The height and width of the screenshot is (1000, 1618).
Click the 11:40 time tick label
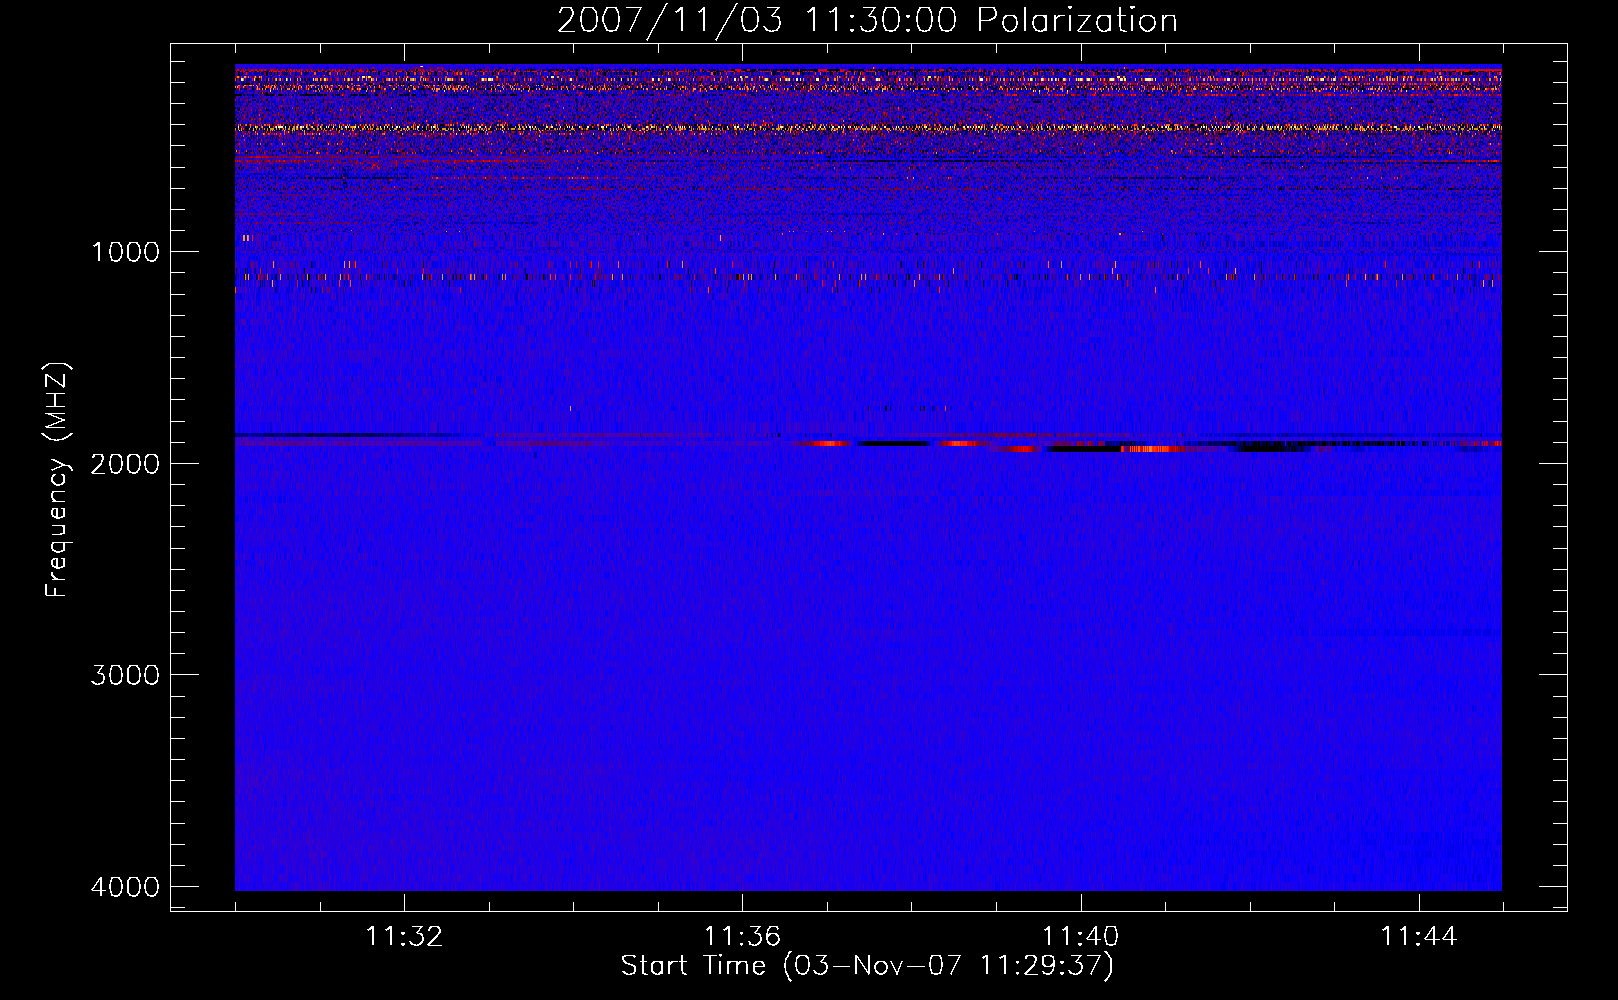tap(1081, 937)
